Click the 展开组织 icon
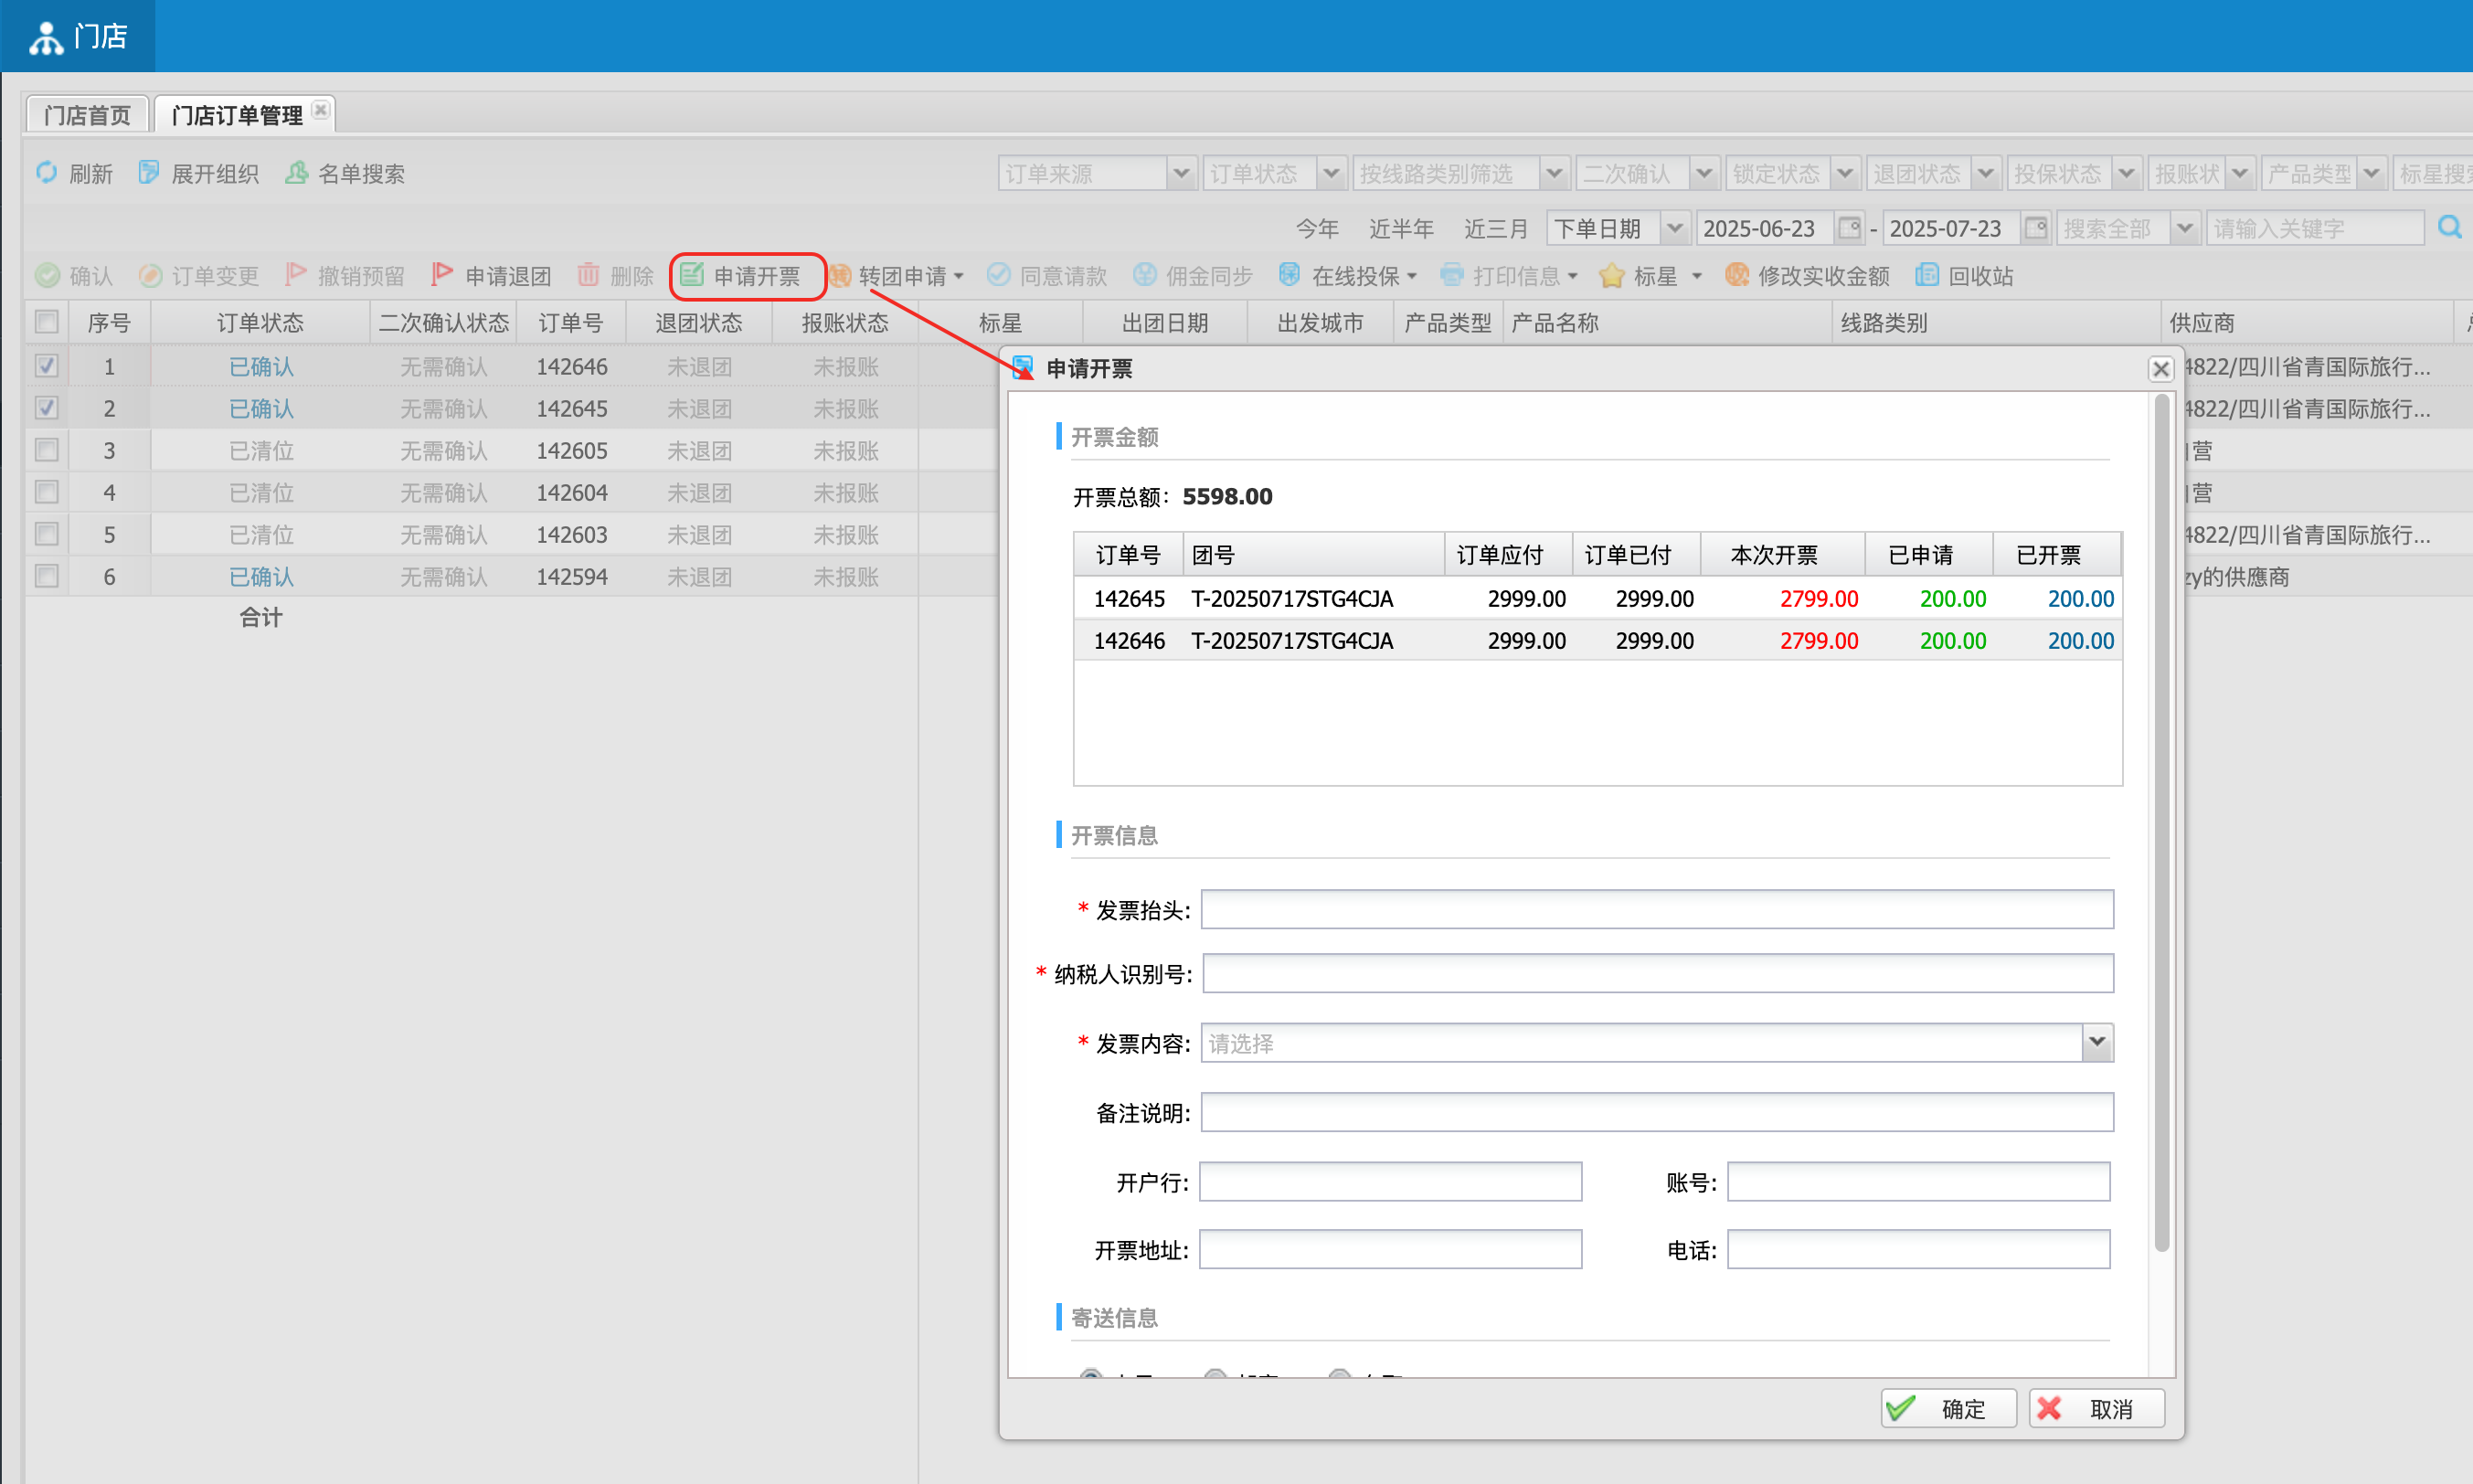 point(149,172)
